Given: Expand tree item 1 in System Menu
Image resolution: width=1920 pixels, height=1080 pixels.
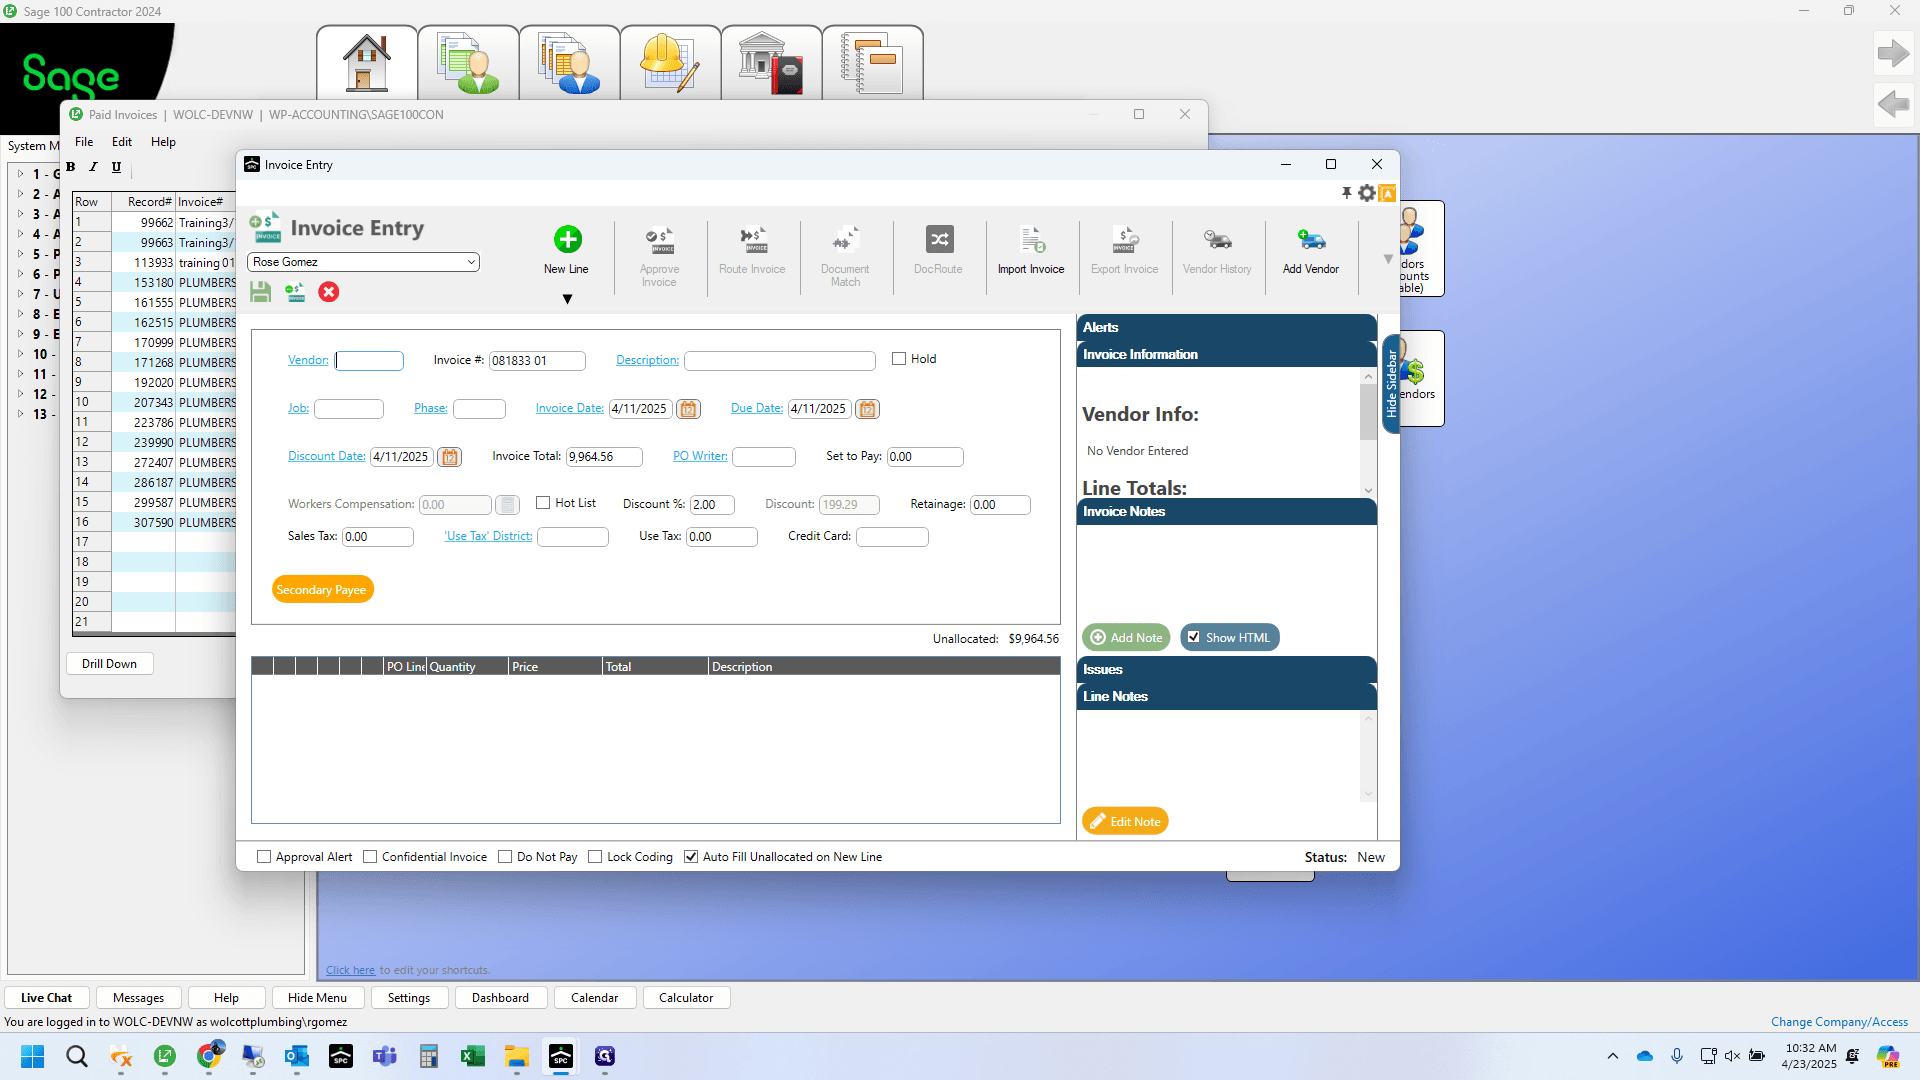Looking at the screenshot, I should 20,174.
